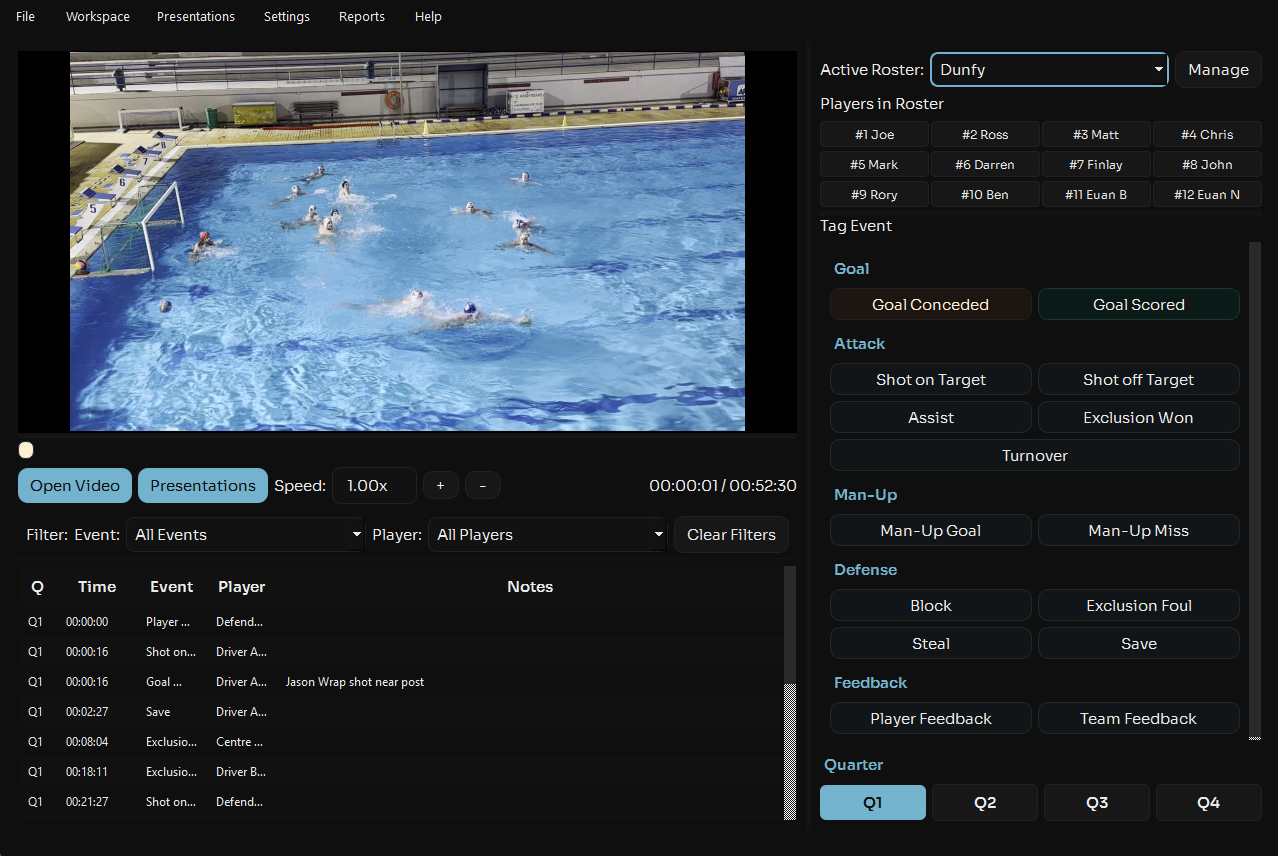Image resolution: width=1278 pixels, height=856 pixels.
Task: Switch to quarter Q2
Action: coord(984,802)
